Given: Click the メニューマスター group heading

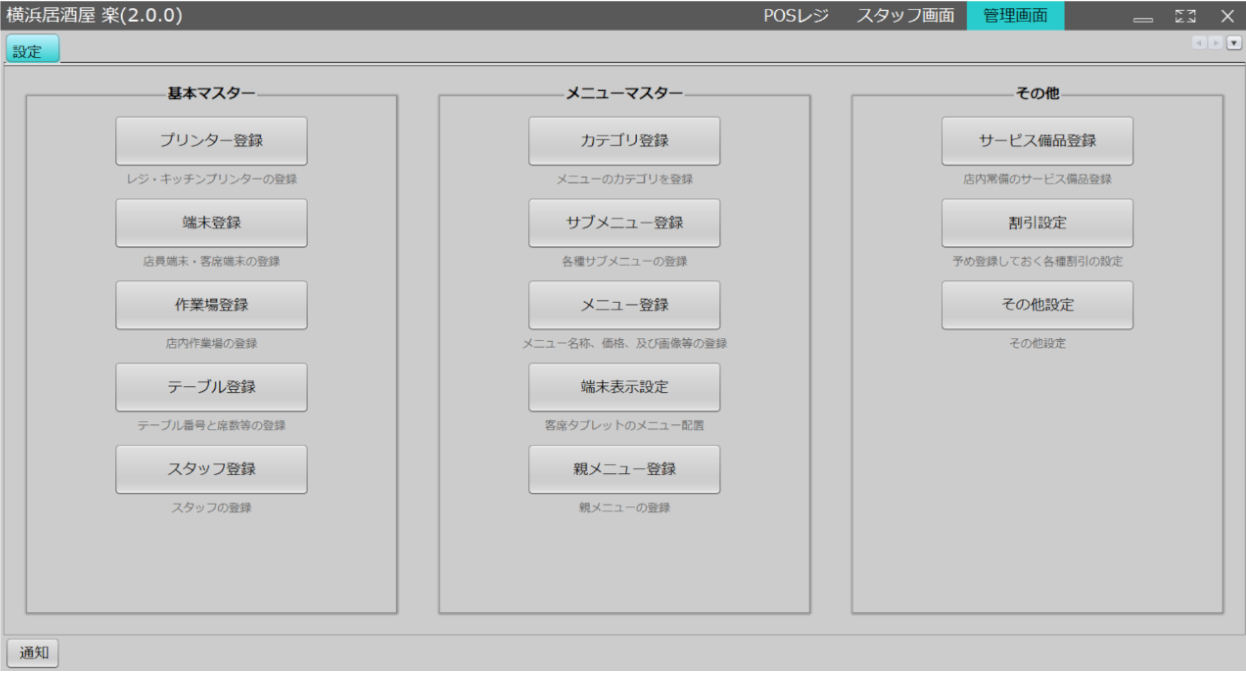Looking at the screenshot, I should (x=624, y=93).
